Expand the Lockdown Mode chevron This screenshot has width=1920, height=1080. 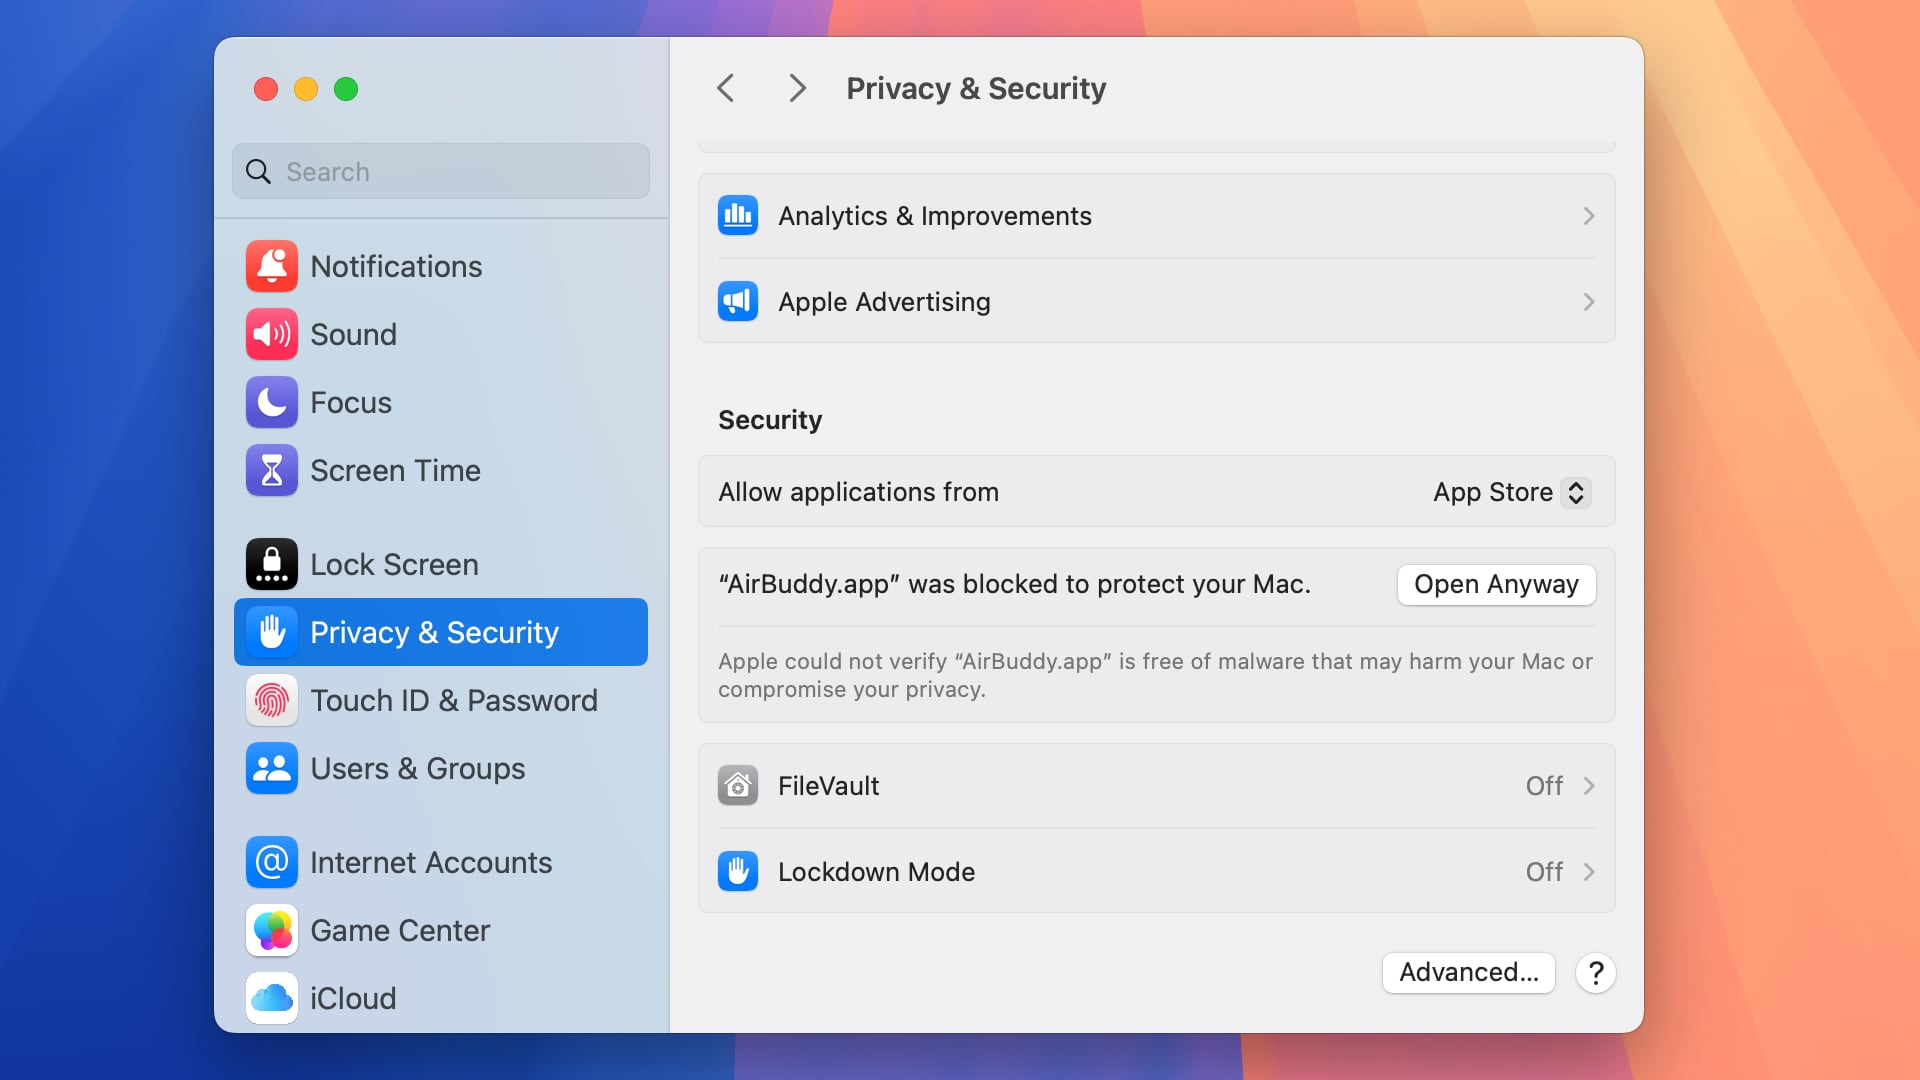point(1588,872)
